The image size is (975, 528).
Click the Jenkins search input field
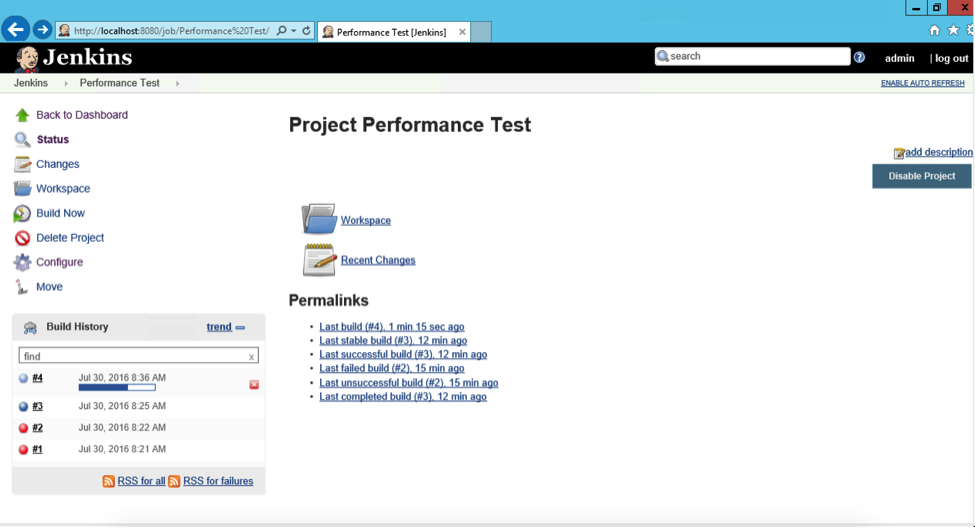coord(752,57)
